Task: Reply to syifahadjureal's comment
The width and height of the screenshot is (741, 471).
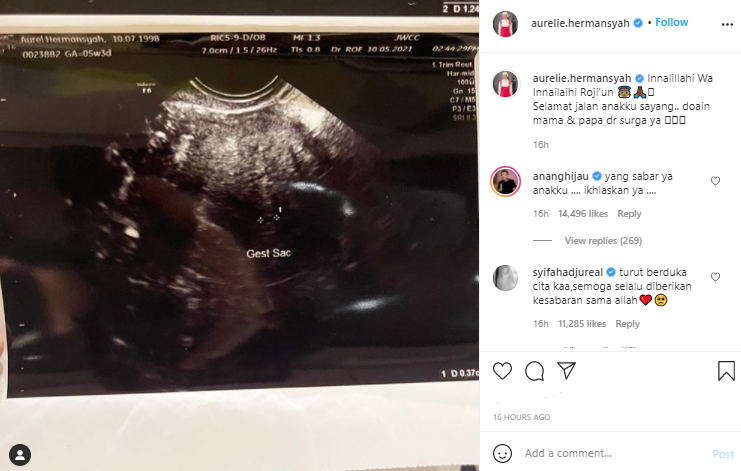Action: click(627, 324)
